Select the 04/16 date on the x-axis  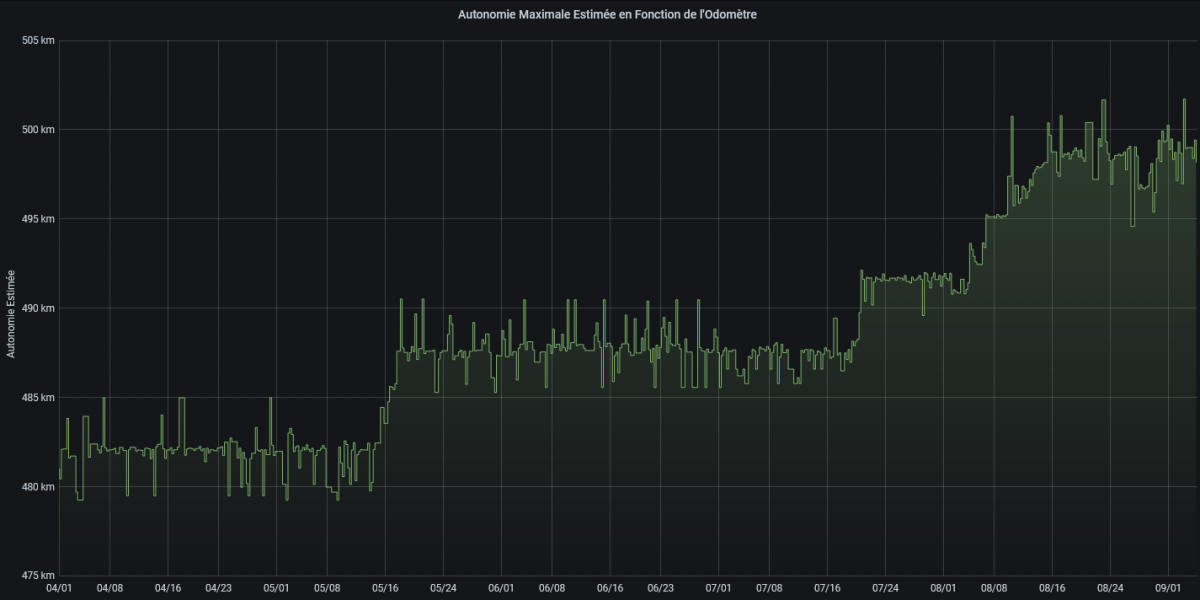click(x=167, y=589)
